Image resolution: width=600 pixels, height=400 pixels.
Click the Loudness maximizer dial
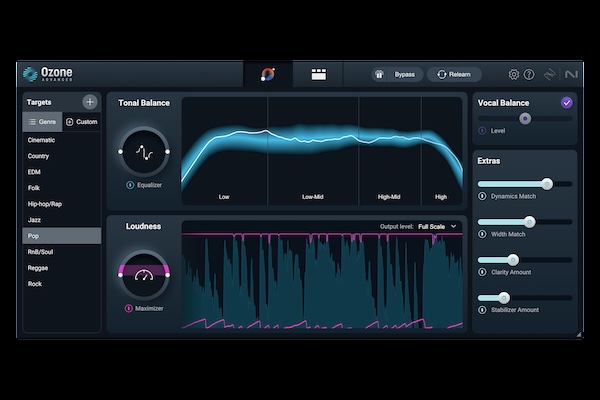pyautogui.click(x=144, y=275)
